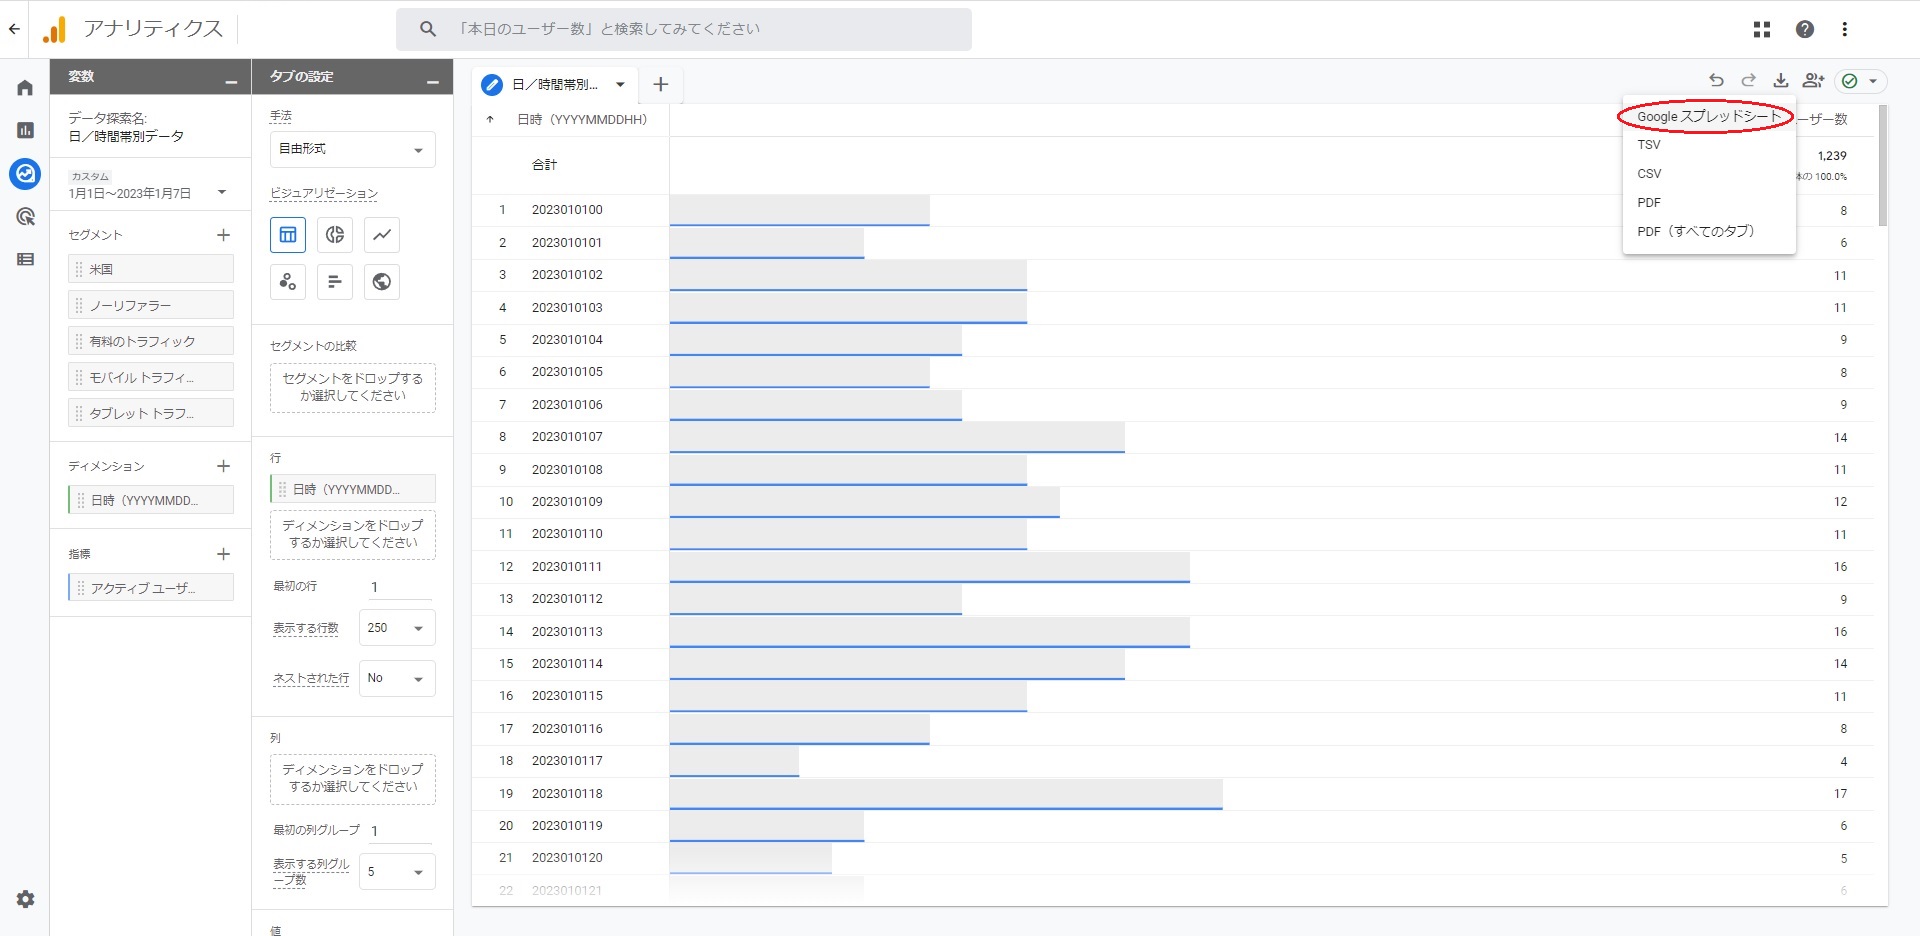Screen dimensions: 1921x936
Task: Redo the change in exploration
Action: coord(1748,81)
